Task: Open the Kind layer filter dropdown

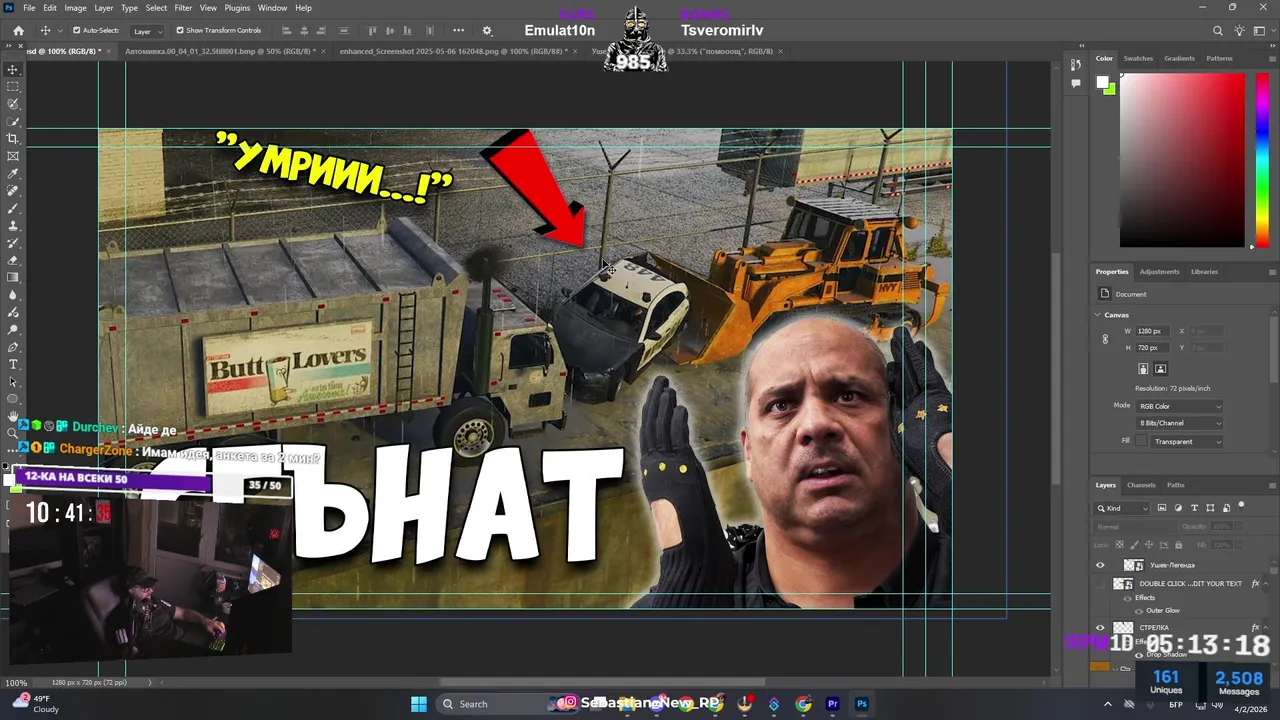Action: coord(1123,508)
